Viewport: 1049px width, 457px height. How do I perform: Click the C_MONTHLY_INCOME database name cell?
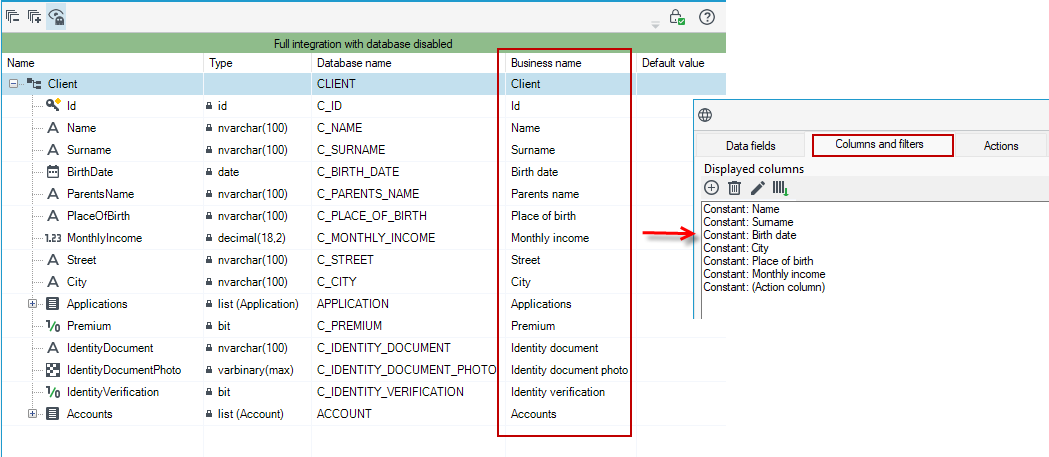375,238
